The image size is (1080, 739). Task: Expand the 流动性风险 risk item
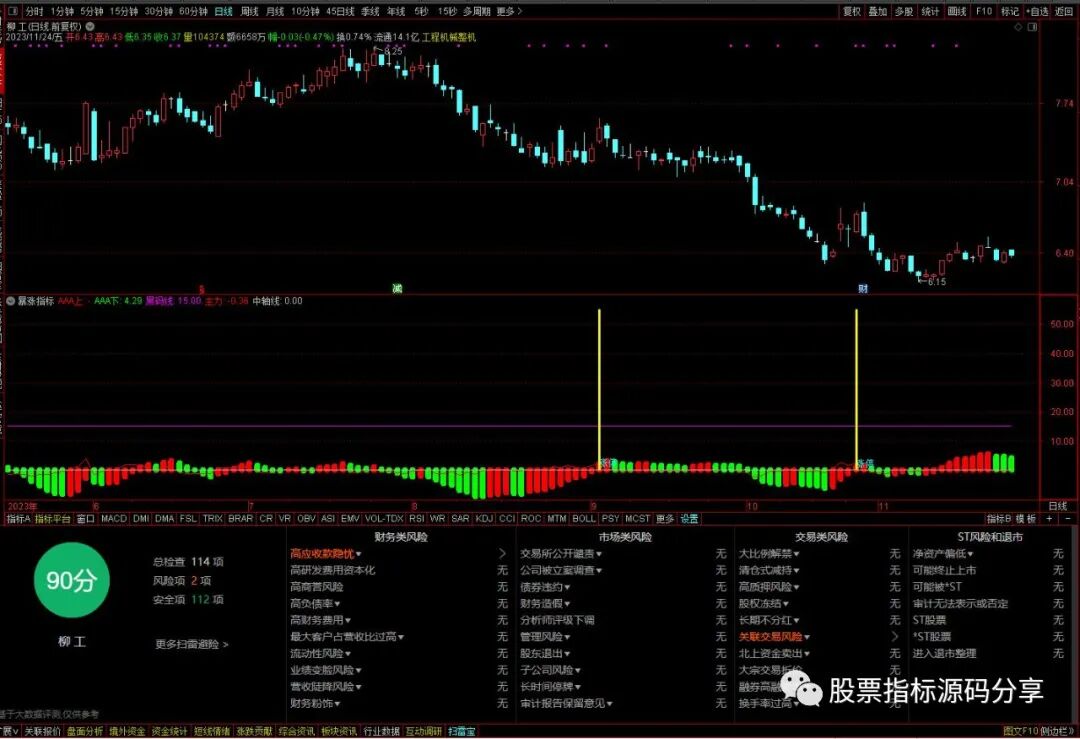tap(320, 653)
